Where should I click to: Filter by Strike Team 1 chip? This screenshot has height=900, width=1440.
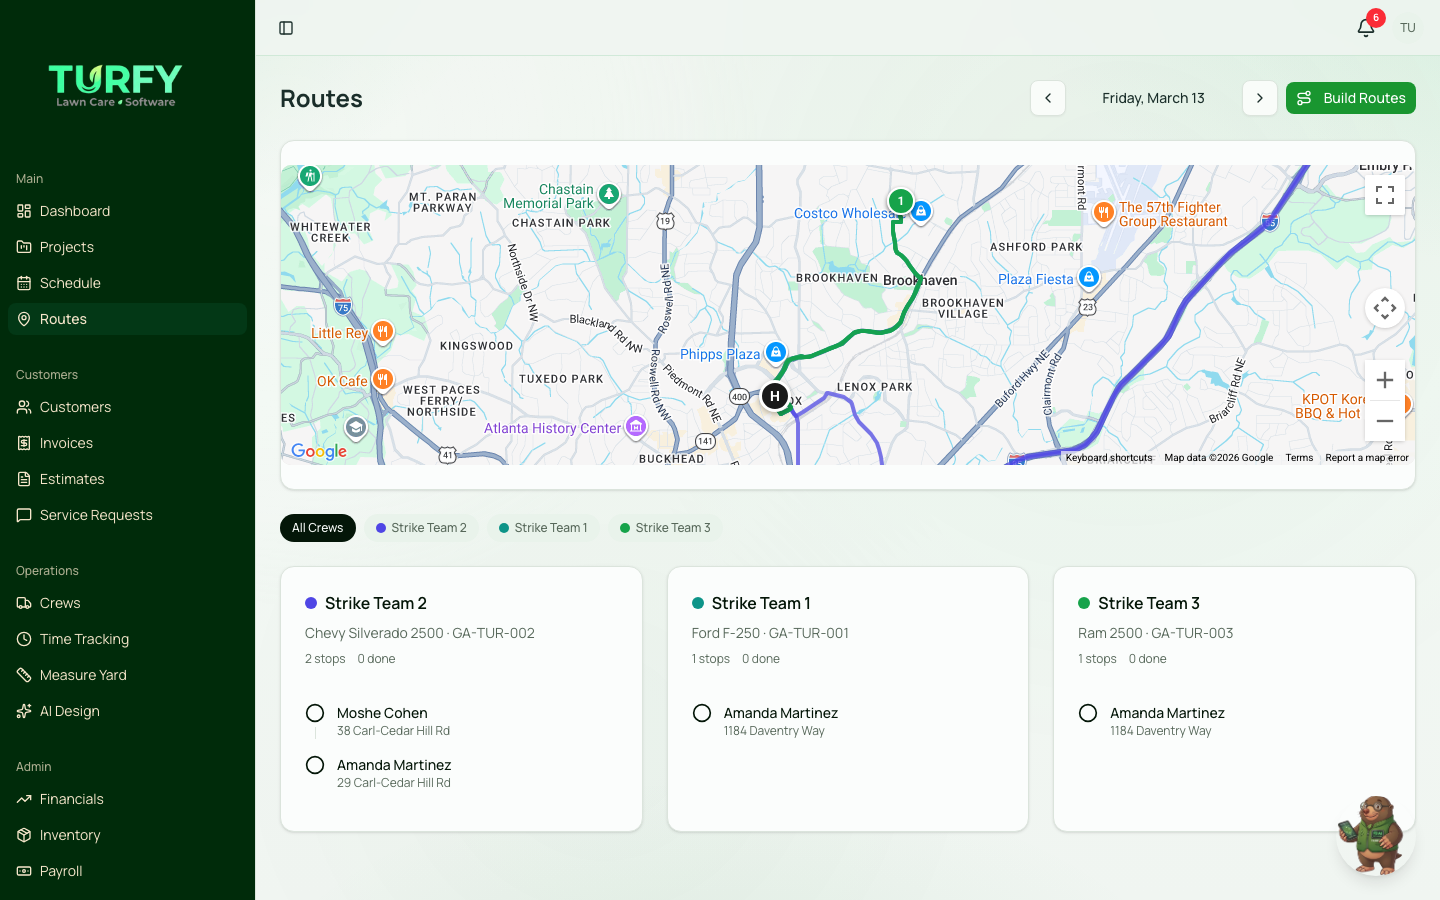pyautogui.click(x=543, y=528)
